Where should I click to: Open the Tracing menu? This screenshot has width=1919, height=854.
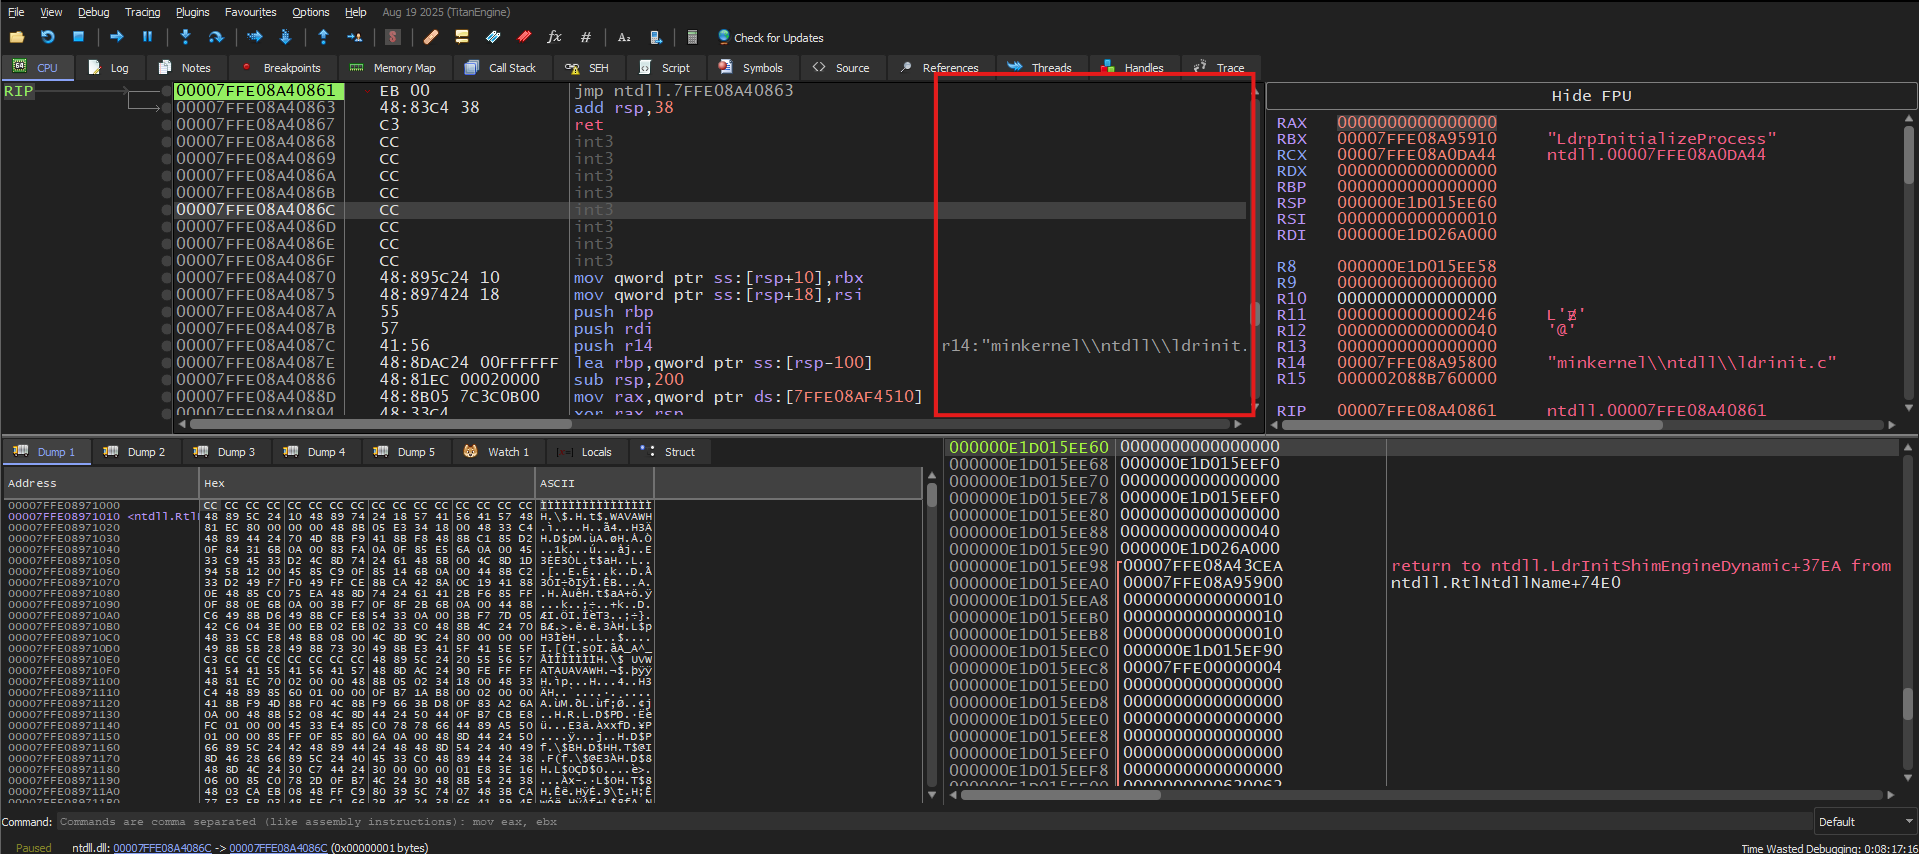(x=142, y=12)
